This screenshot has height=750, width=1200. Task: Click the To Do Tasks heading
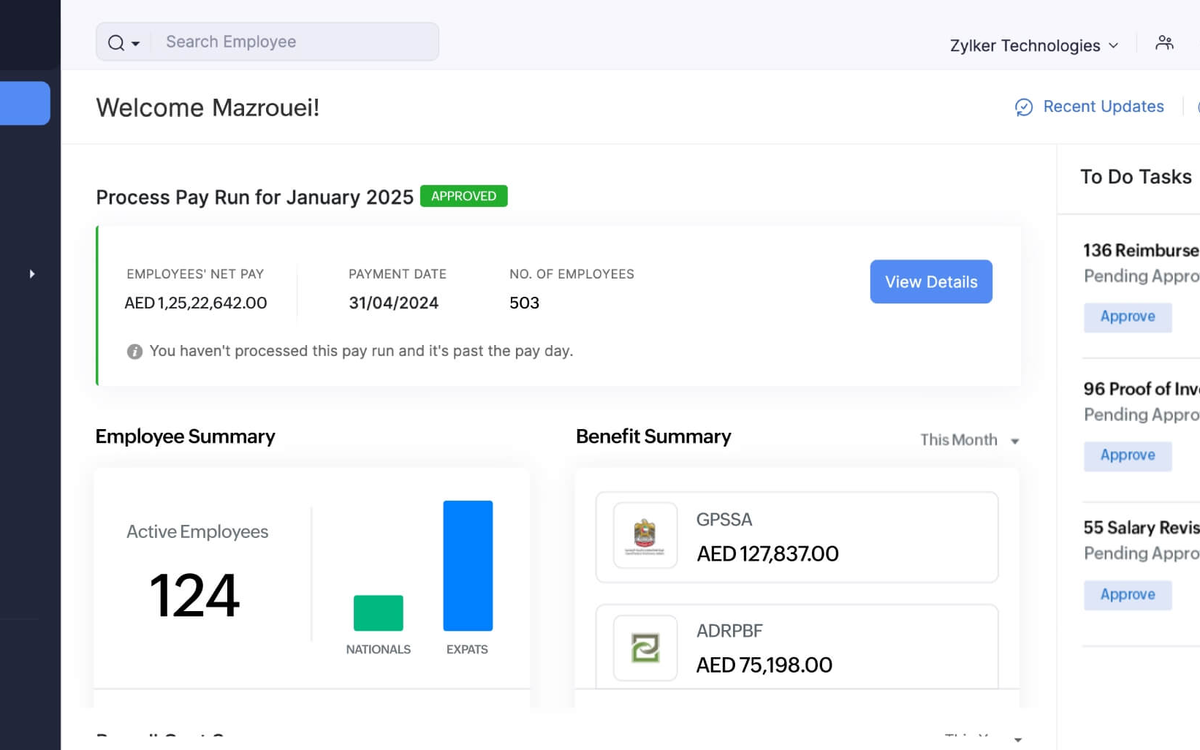1136,177
